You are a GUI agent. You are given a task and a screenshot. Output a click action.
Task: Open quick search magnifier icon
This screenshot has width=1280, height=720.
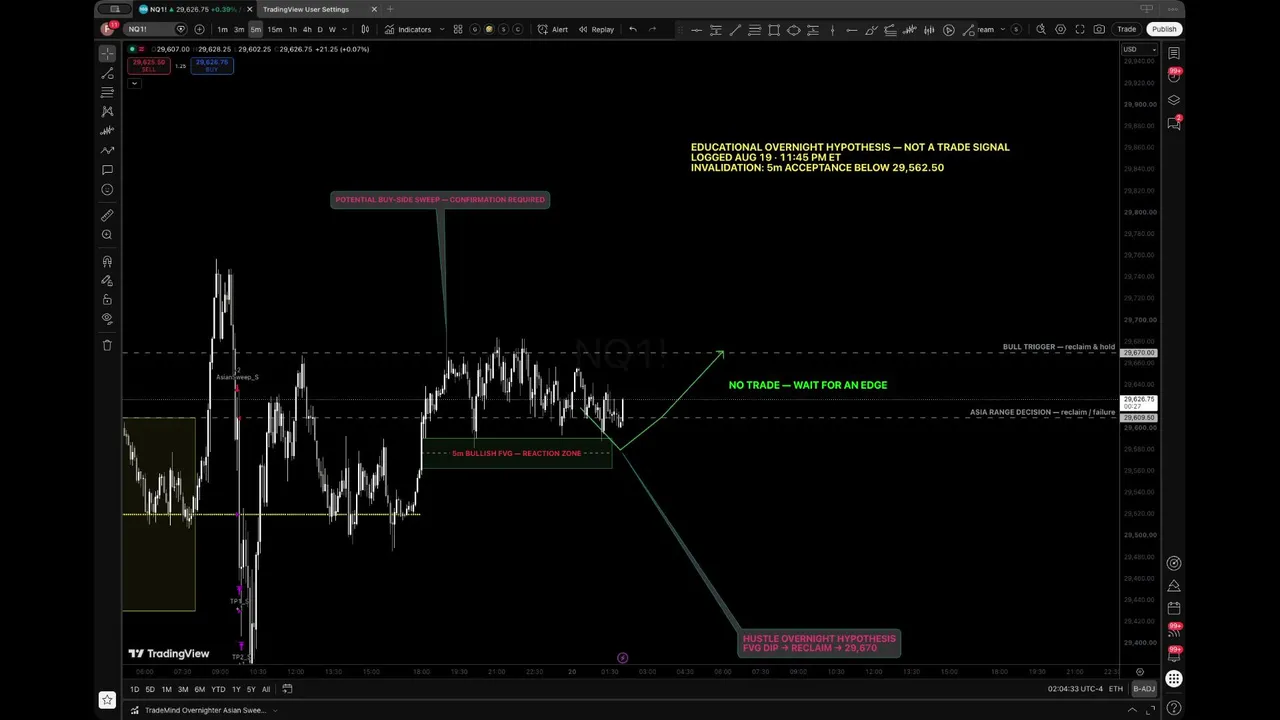pos(1041,29)
